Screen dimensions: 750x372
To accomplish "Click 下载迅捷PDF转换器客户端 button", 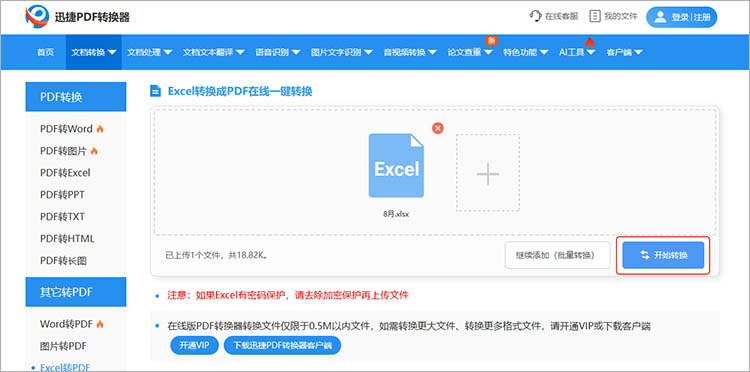I will 282,345.
